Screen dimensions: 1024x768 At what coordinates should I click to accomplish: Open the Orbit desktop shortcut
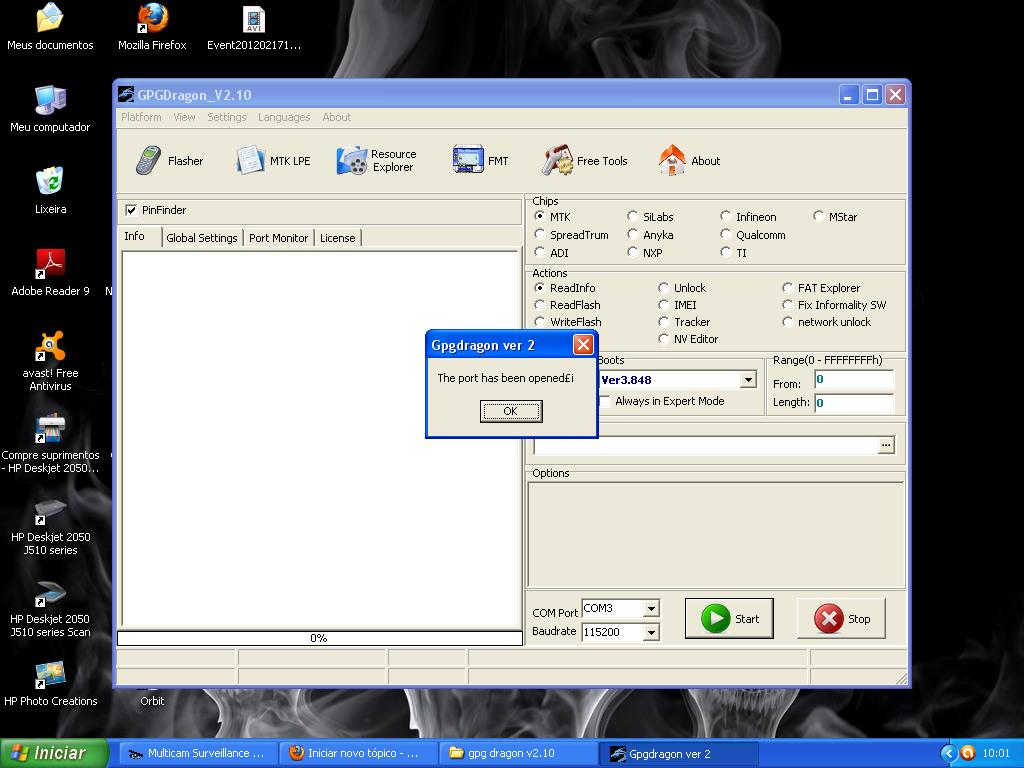[152, 700]
